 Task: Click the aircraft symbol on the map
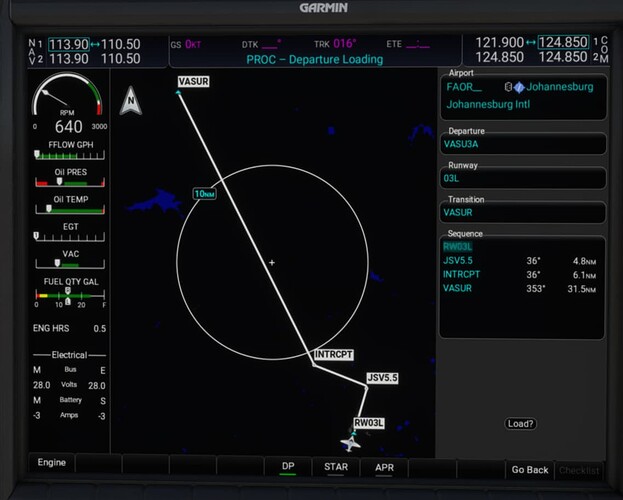[351, 443]
